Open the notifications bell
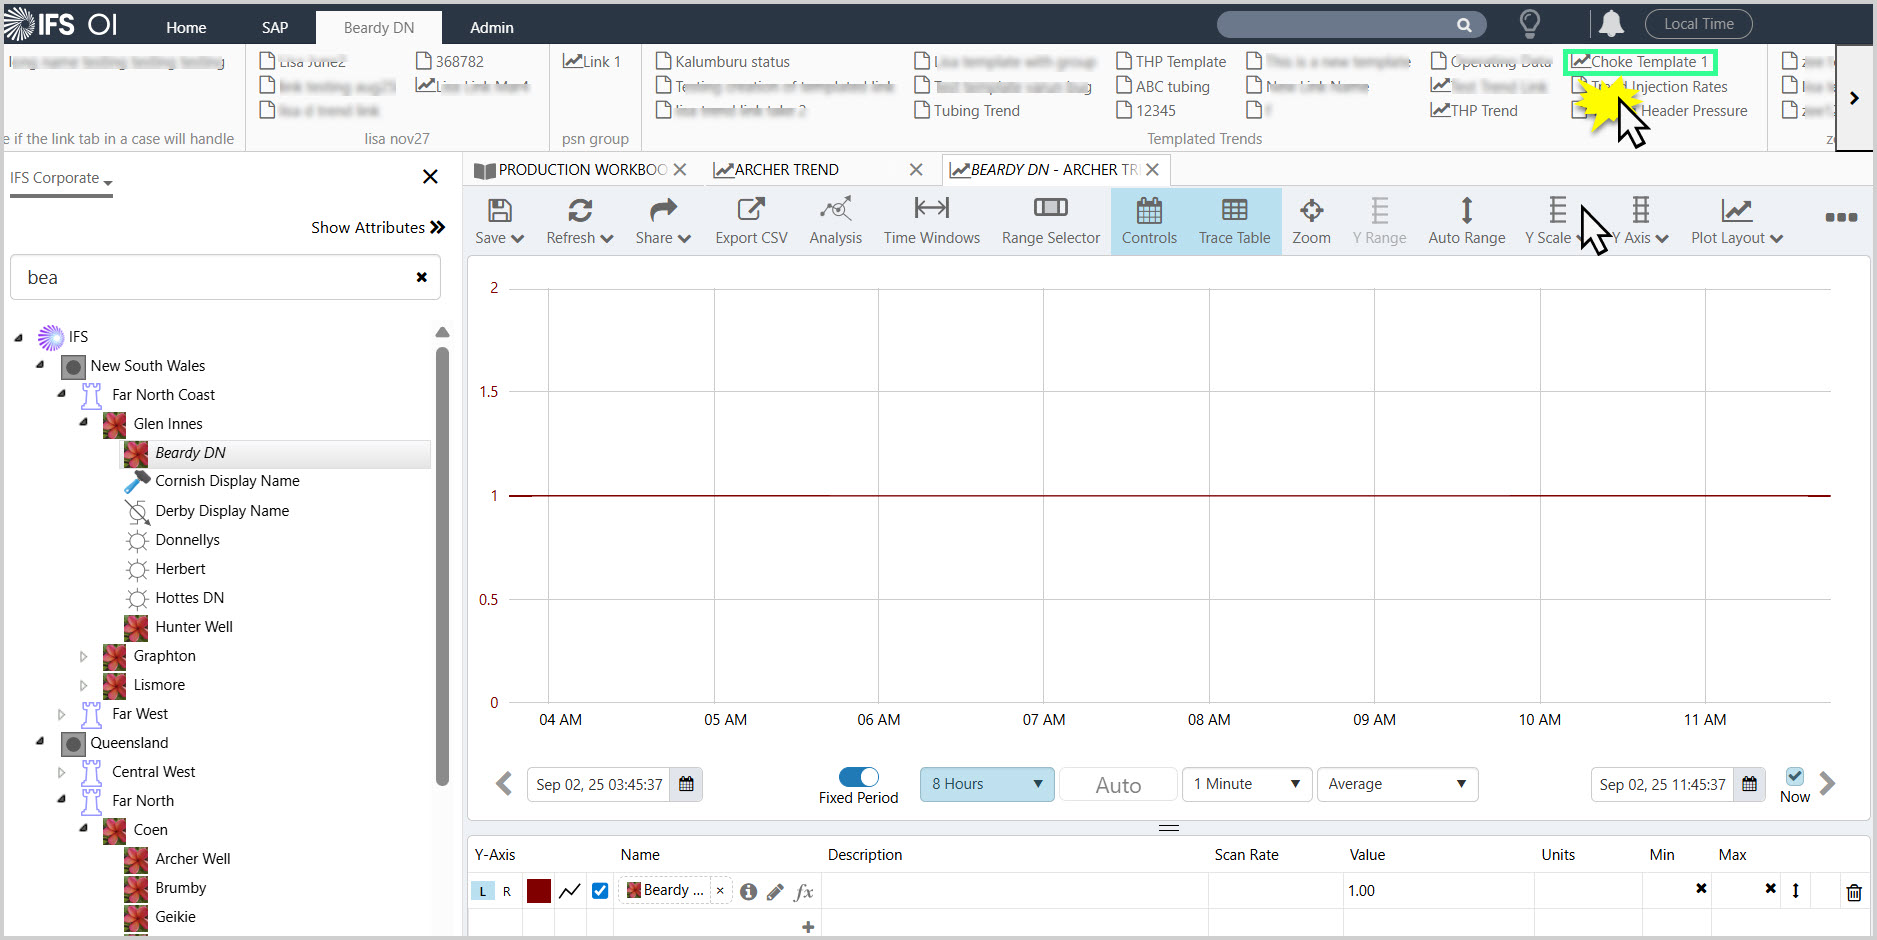The width and height of the screenshot is (1877, 940). pyautogui.click(x=1611, y=24)
